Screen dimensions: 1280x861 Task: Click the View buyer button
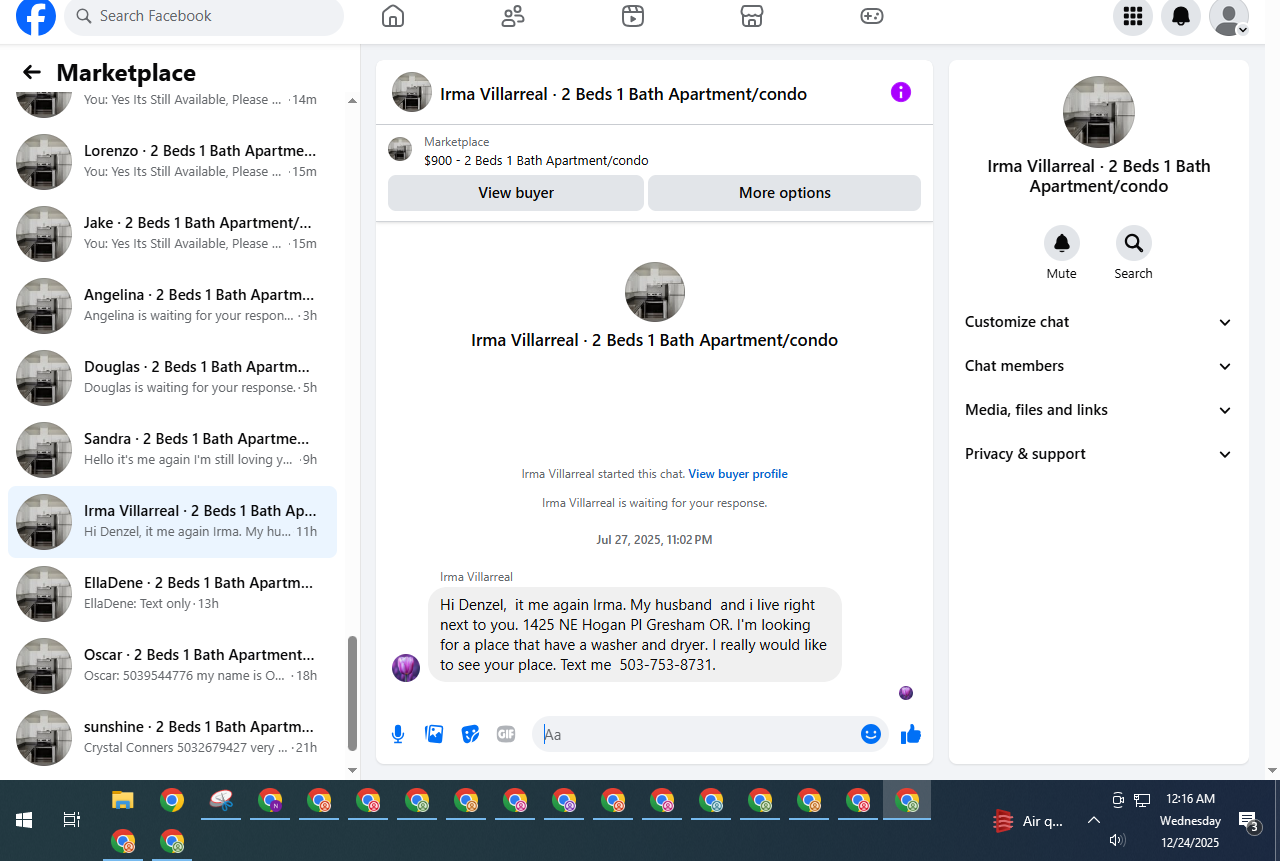tap(516, 193)
